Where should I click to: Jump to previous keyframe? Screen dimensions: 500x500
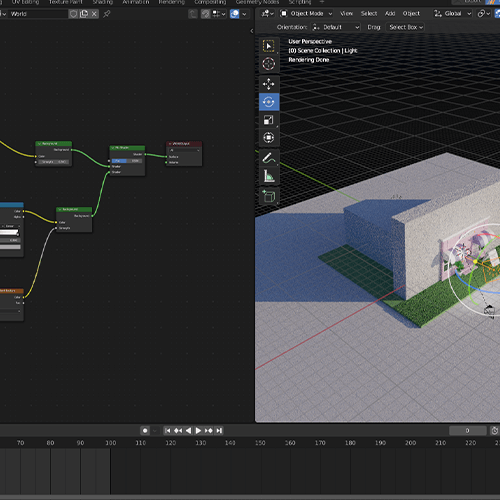[178, 431]
